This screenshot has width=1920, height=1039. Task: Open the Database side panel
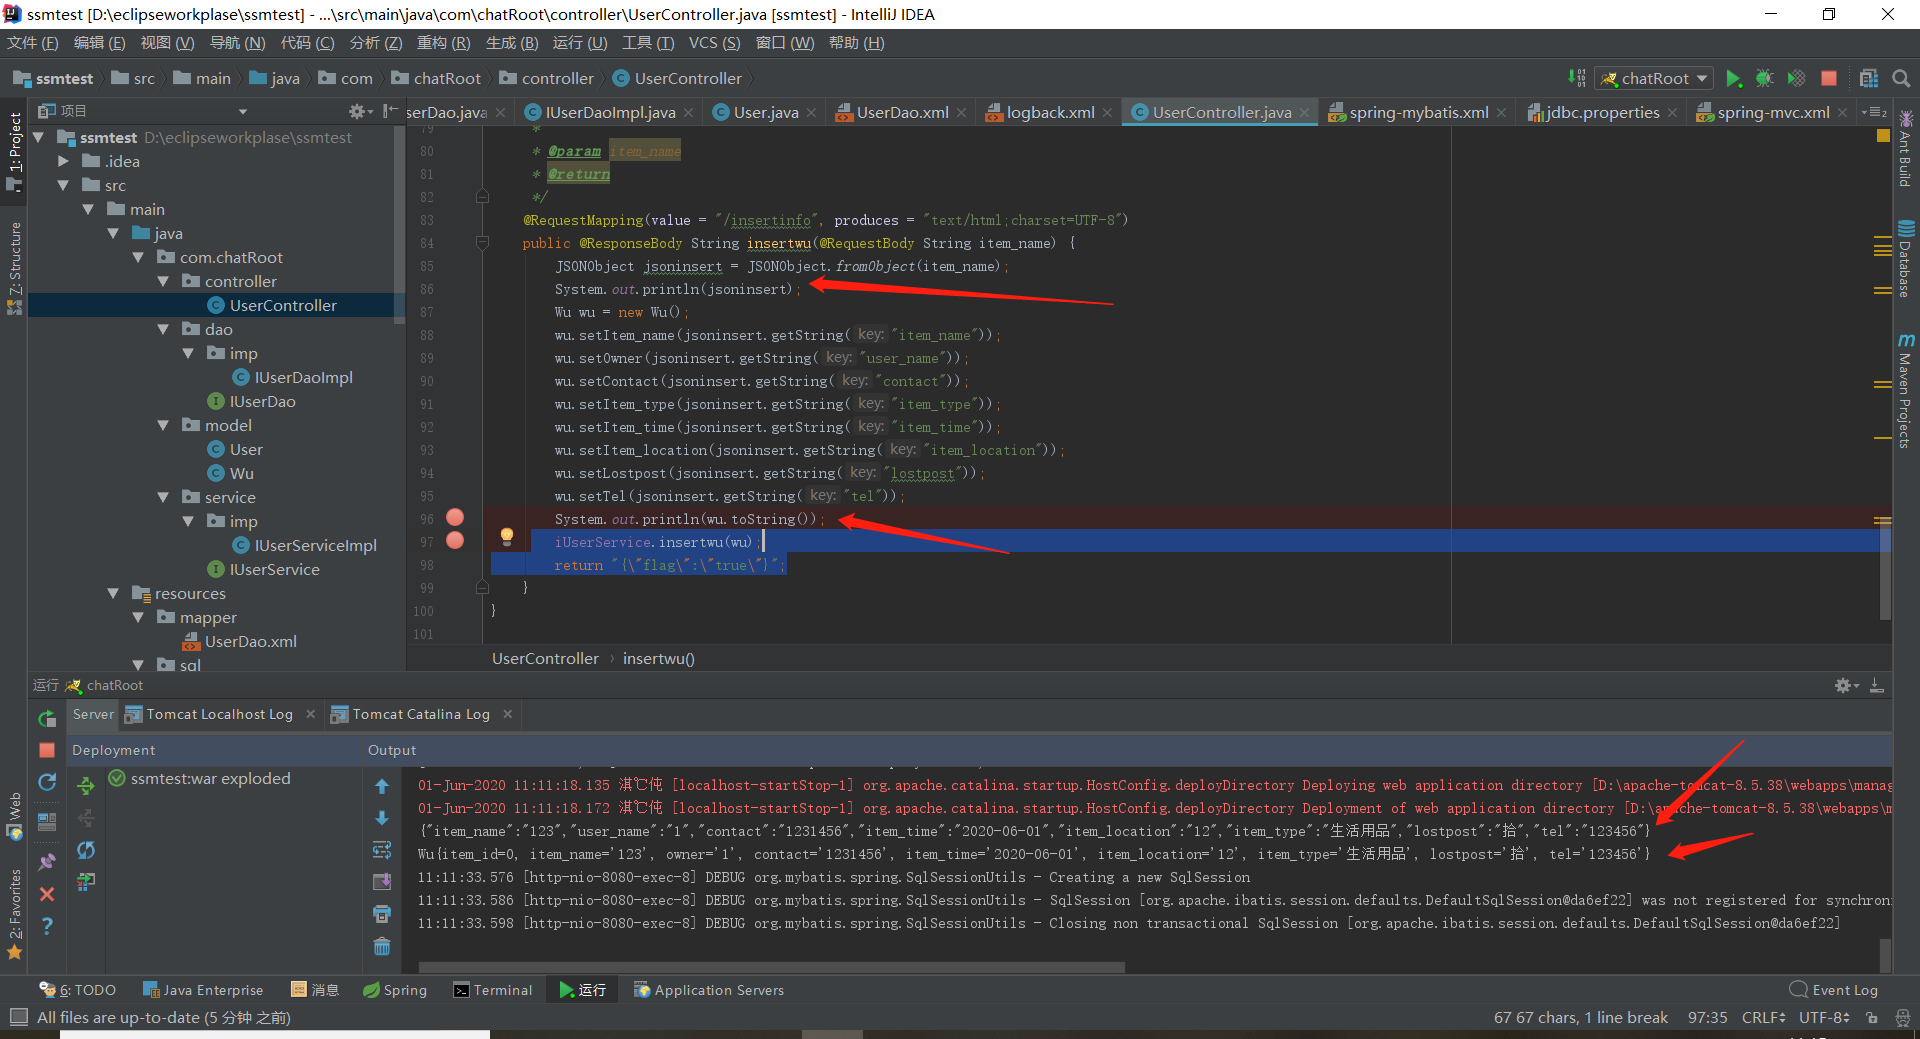(x=1905, y=259)
